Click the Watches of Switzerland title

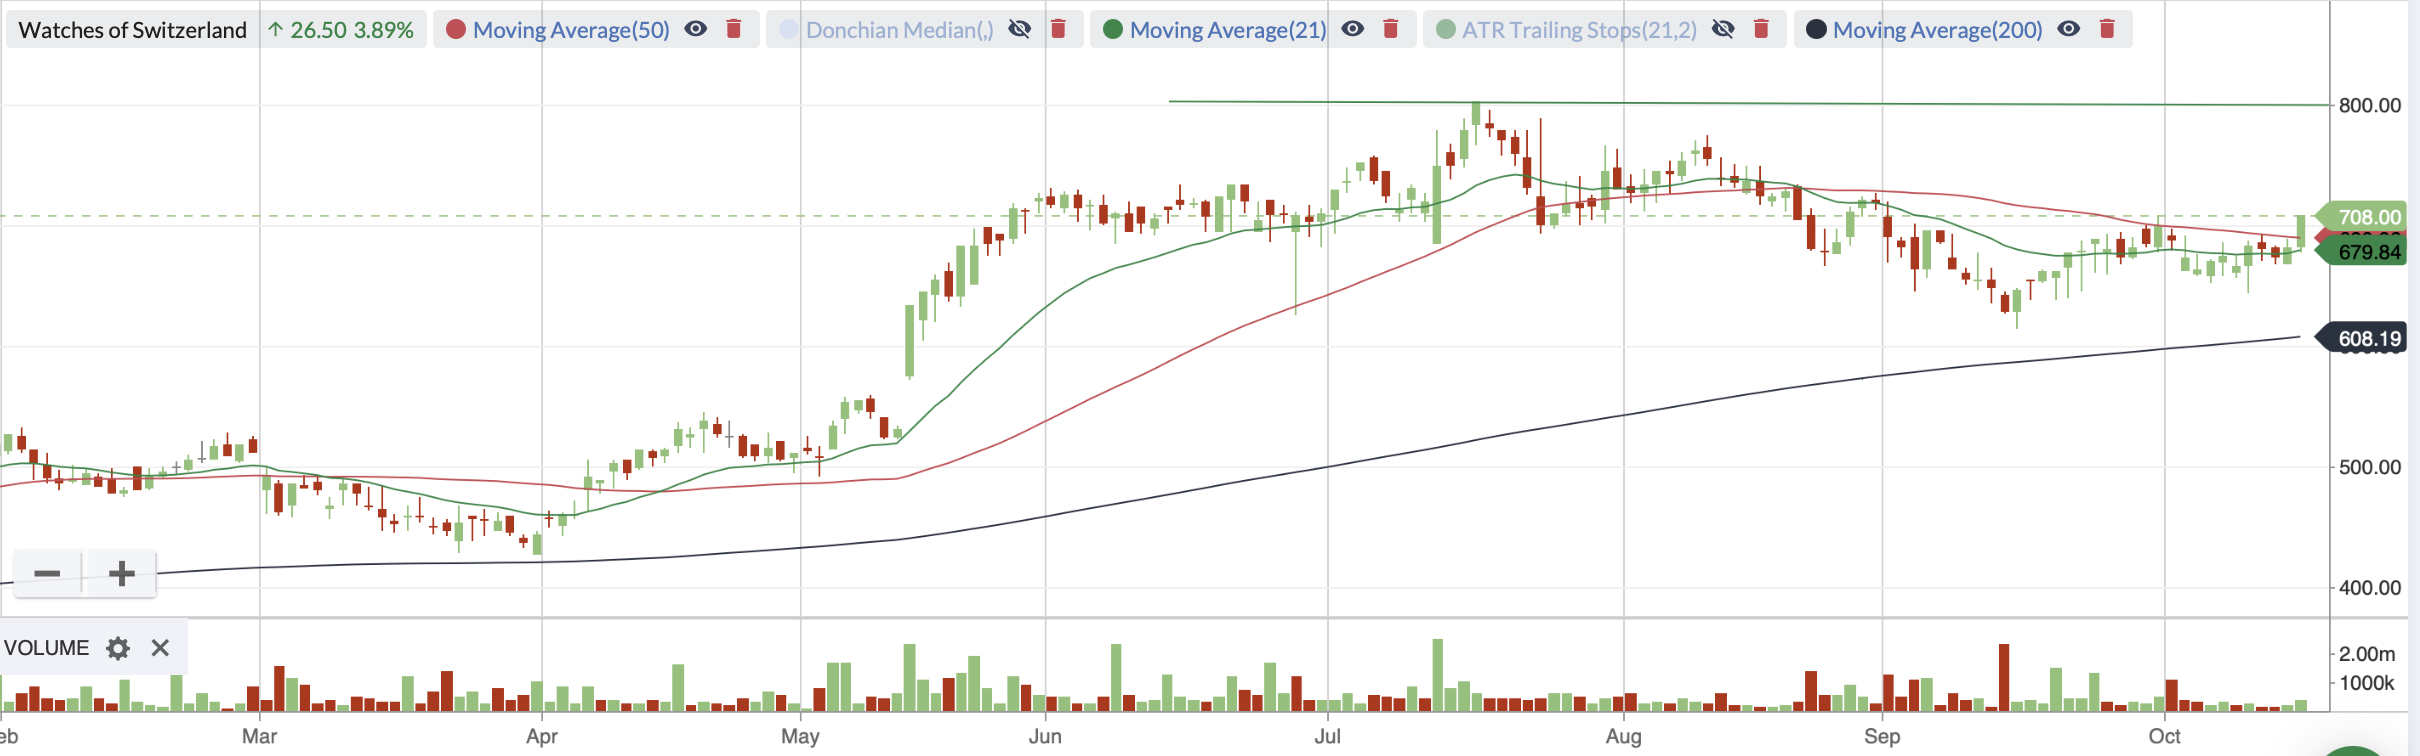coord(133,30)
